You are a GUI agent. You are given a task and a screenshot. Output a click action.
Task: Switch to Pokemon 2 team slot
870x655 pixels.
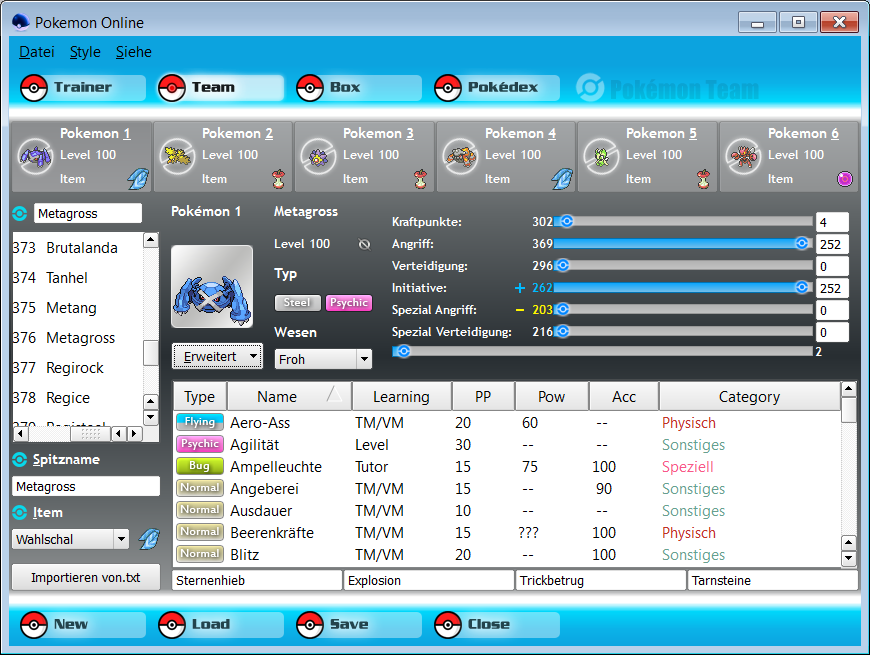coord(222,157)
